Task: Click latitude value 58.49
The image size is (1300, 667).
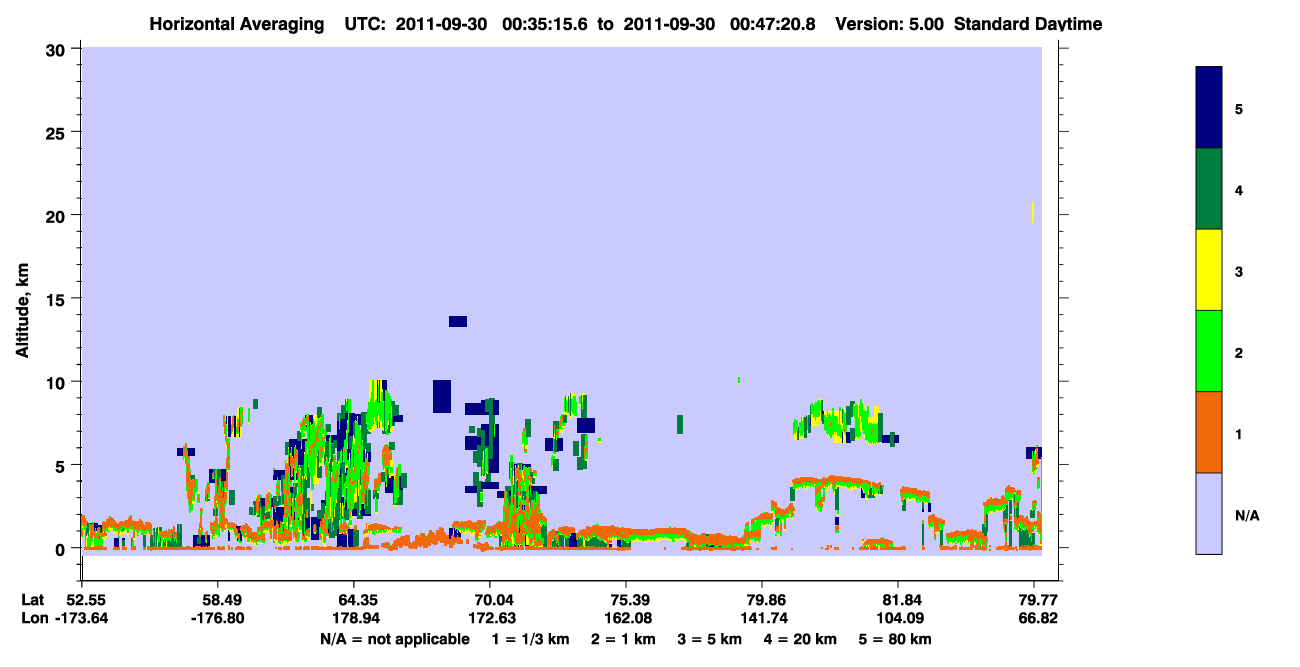Action: (x=218, y=600)
